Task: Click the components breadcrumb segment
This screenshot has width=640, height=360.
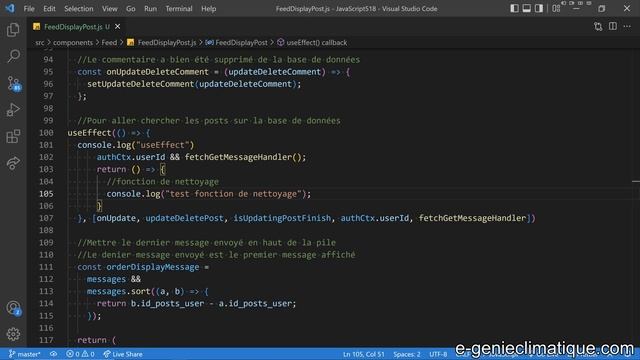Action: [73, 42]
